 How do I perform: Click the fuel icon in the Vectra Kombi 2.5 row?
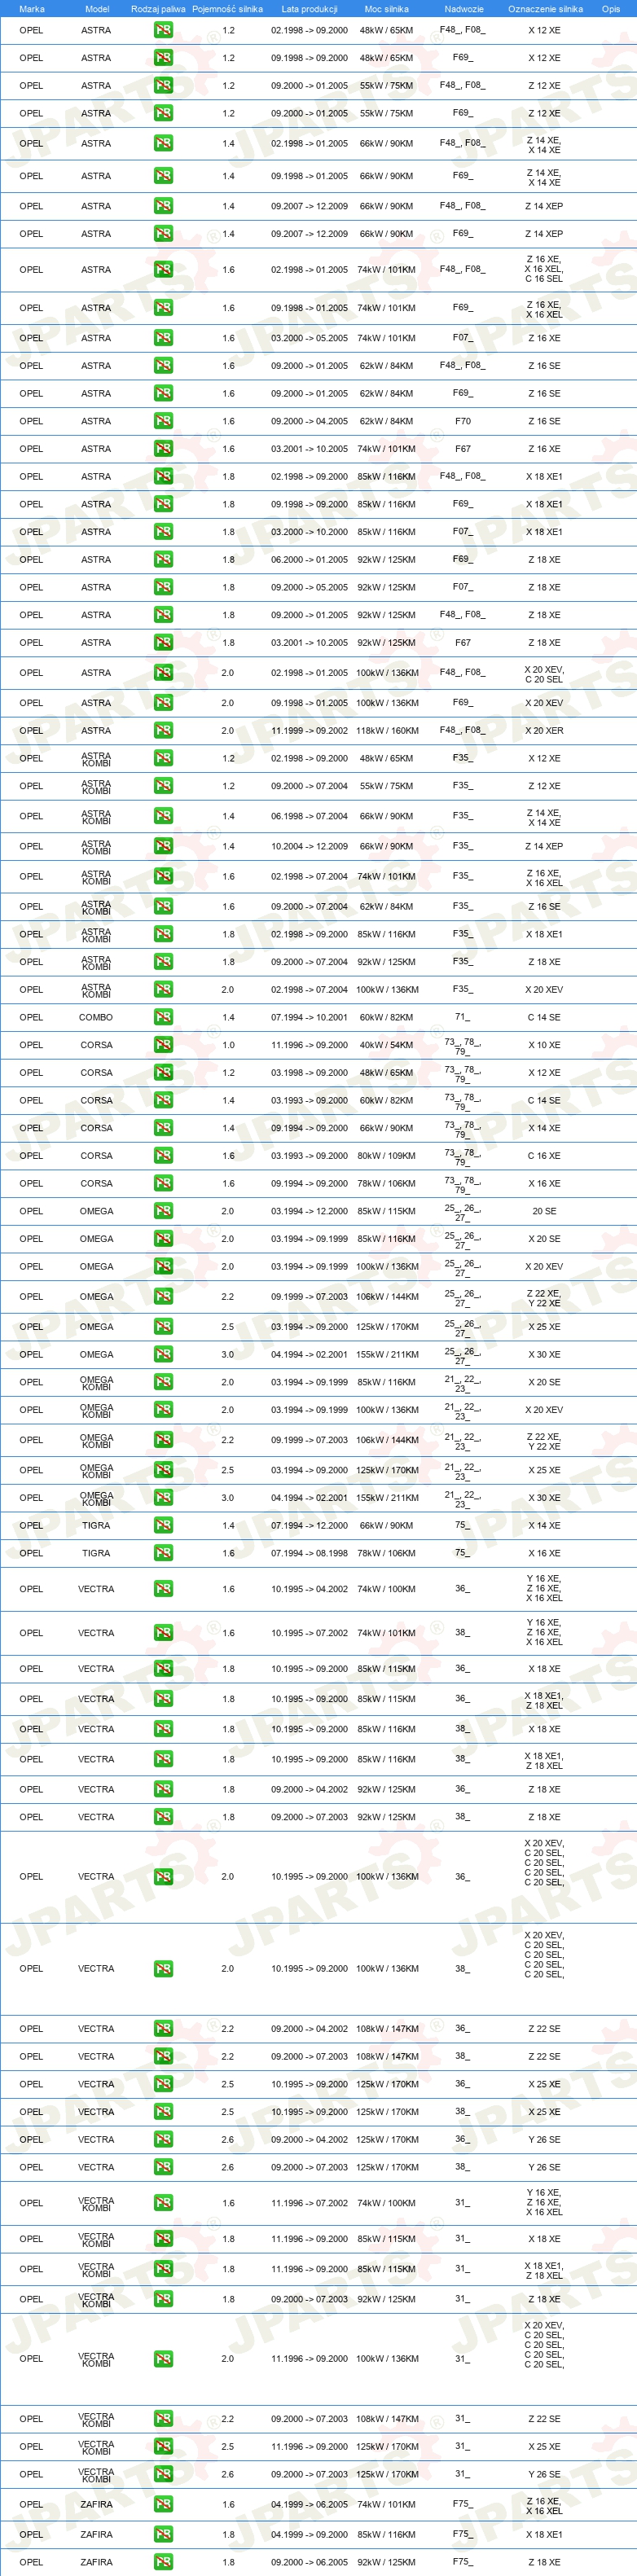tap(163, 2446)
